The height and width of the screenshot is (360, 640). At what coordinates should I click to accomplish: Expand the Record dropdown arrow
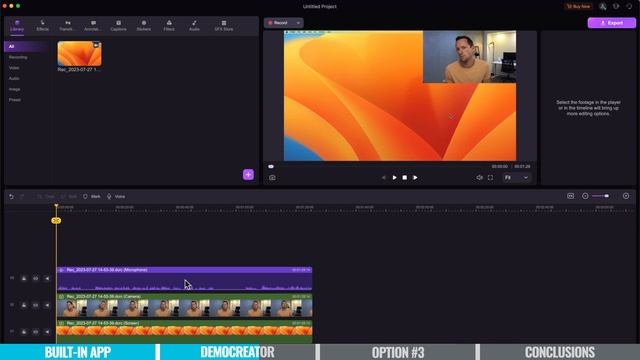coord(298,23)
